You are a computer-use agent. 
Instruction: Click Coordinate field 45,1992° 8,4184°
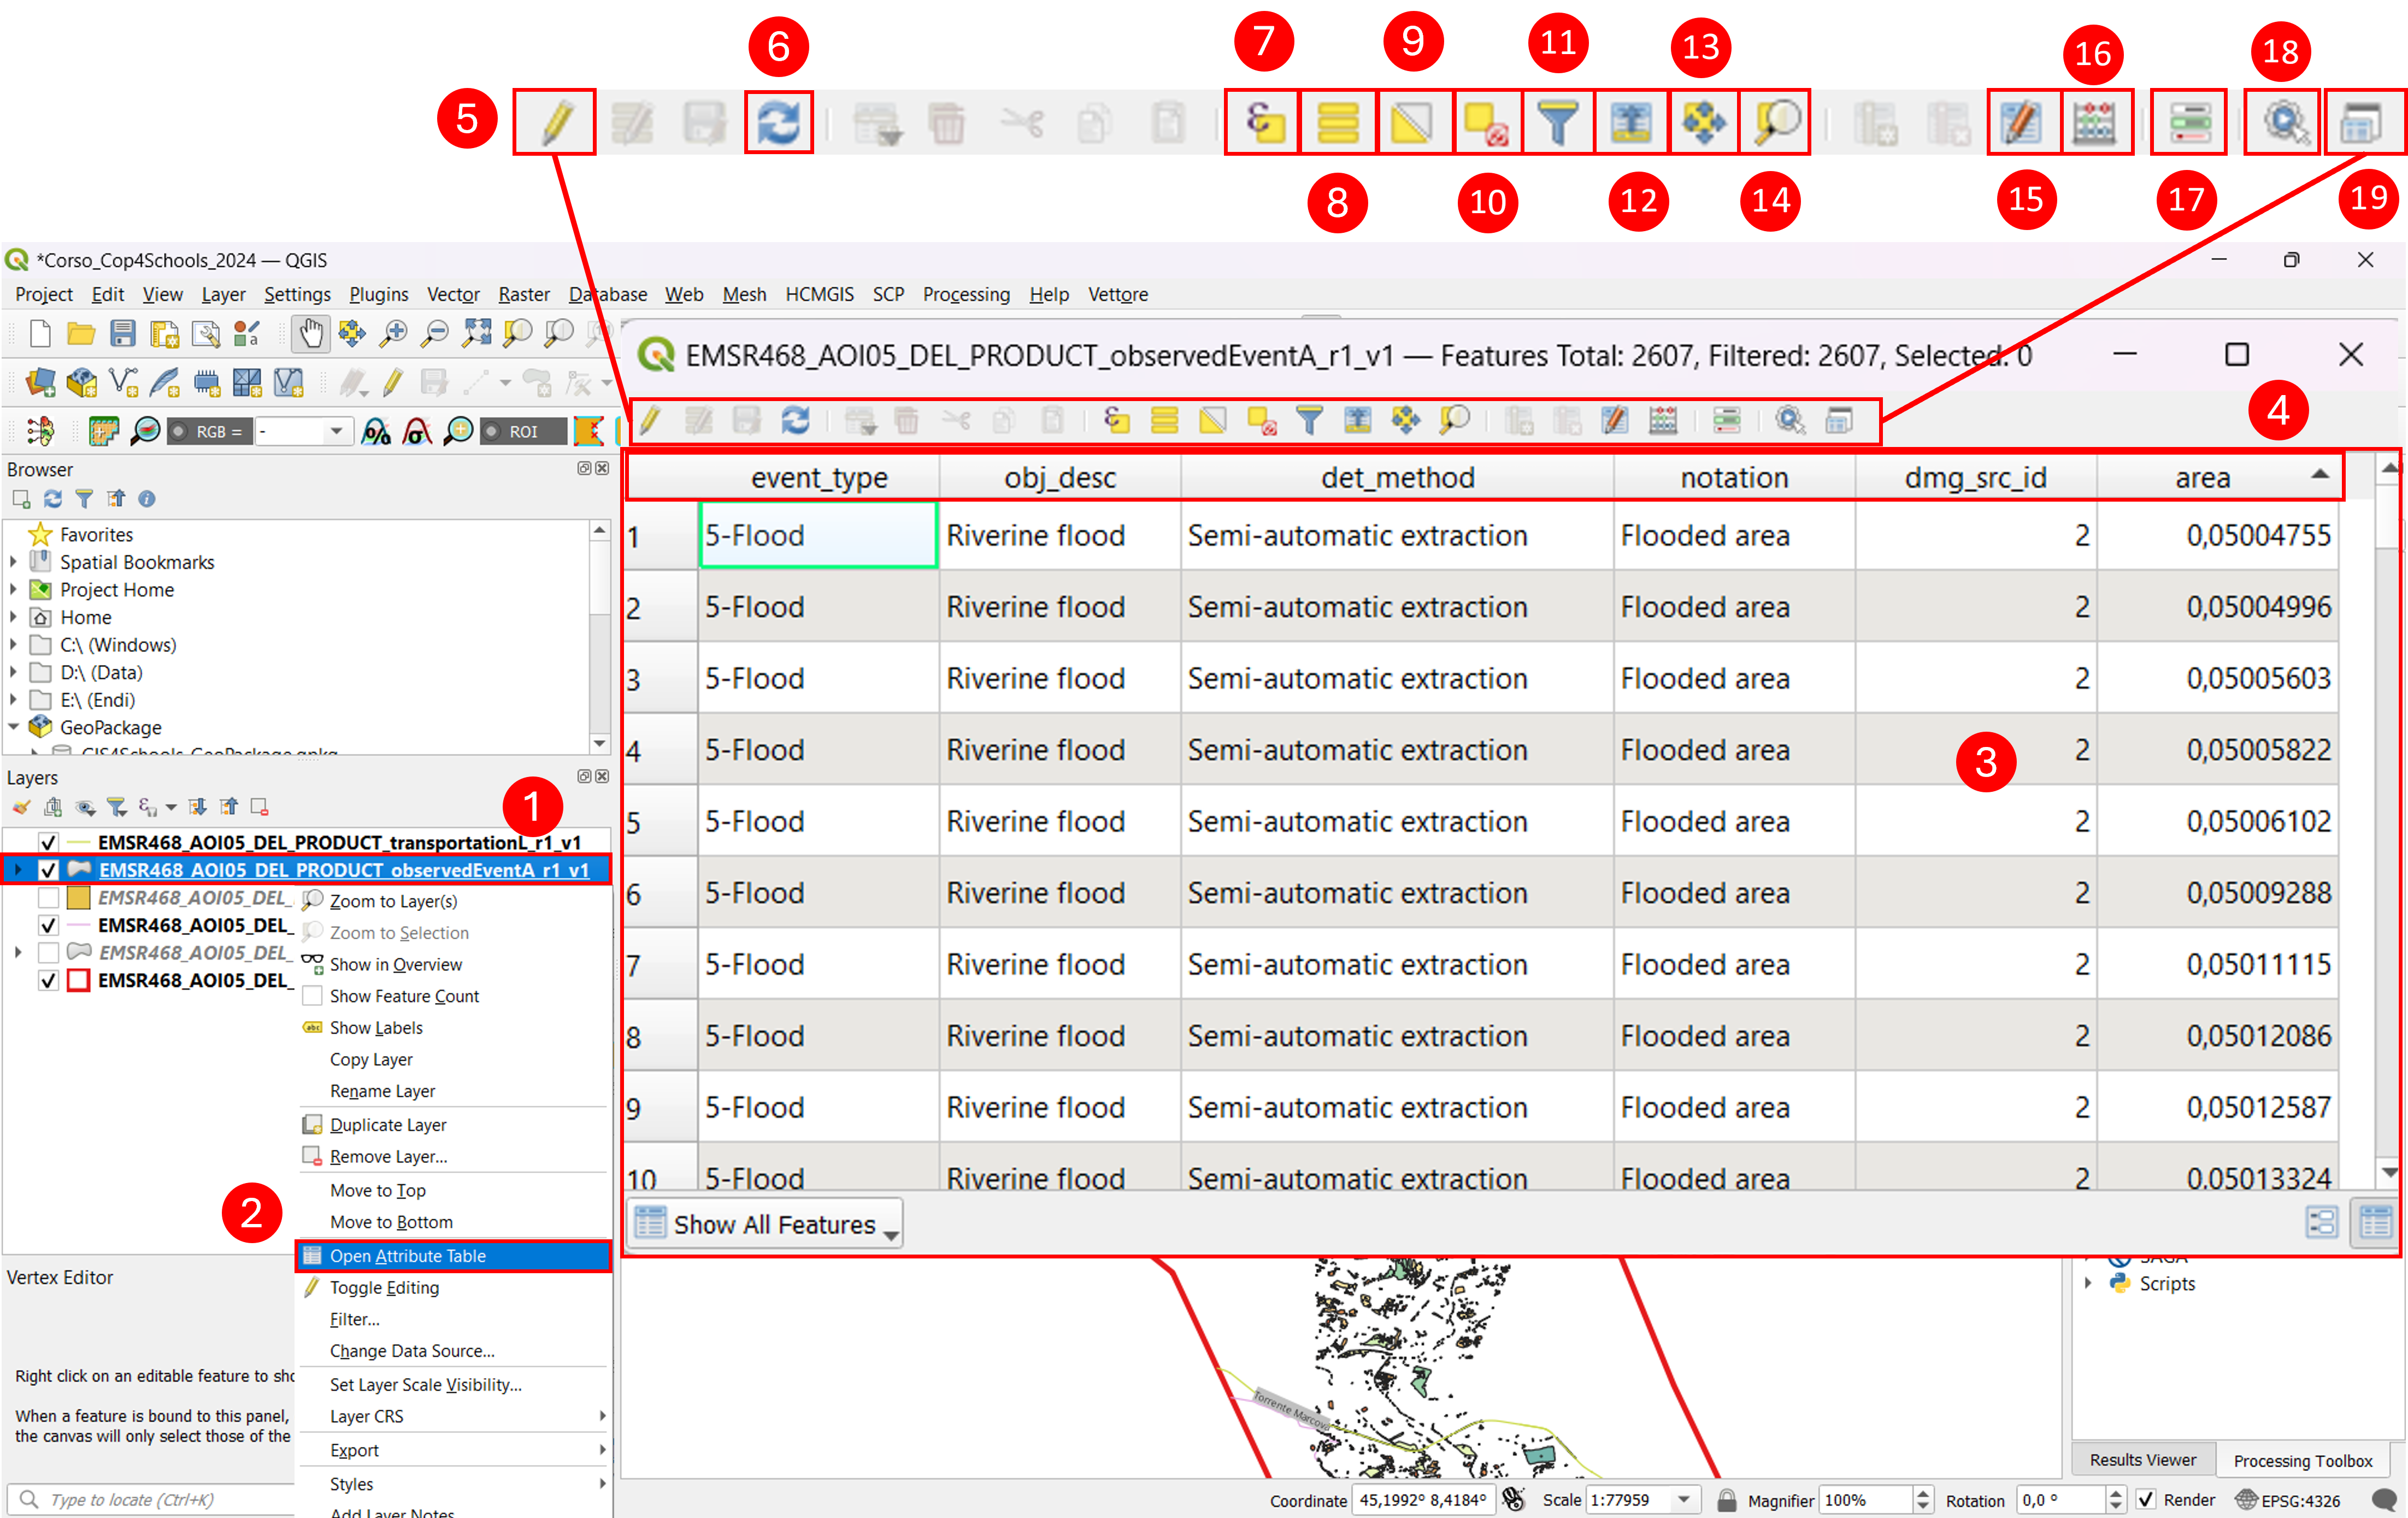tap(1423, 1500)
